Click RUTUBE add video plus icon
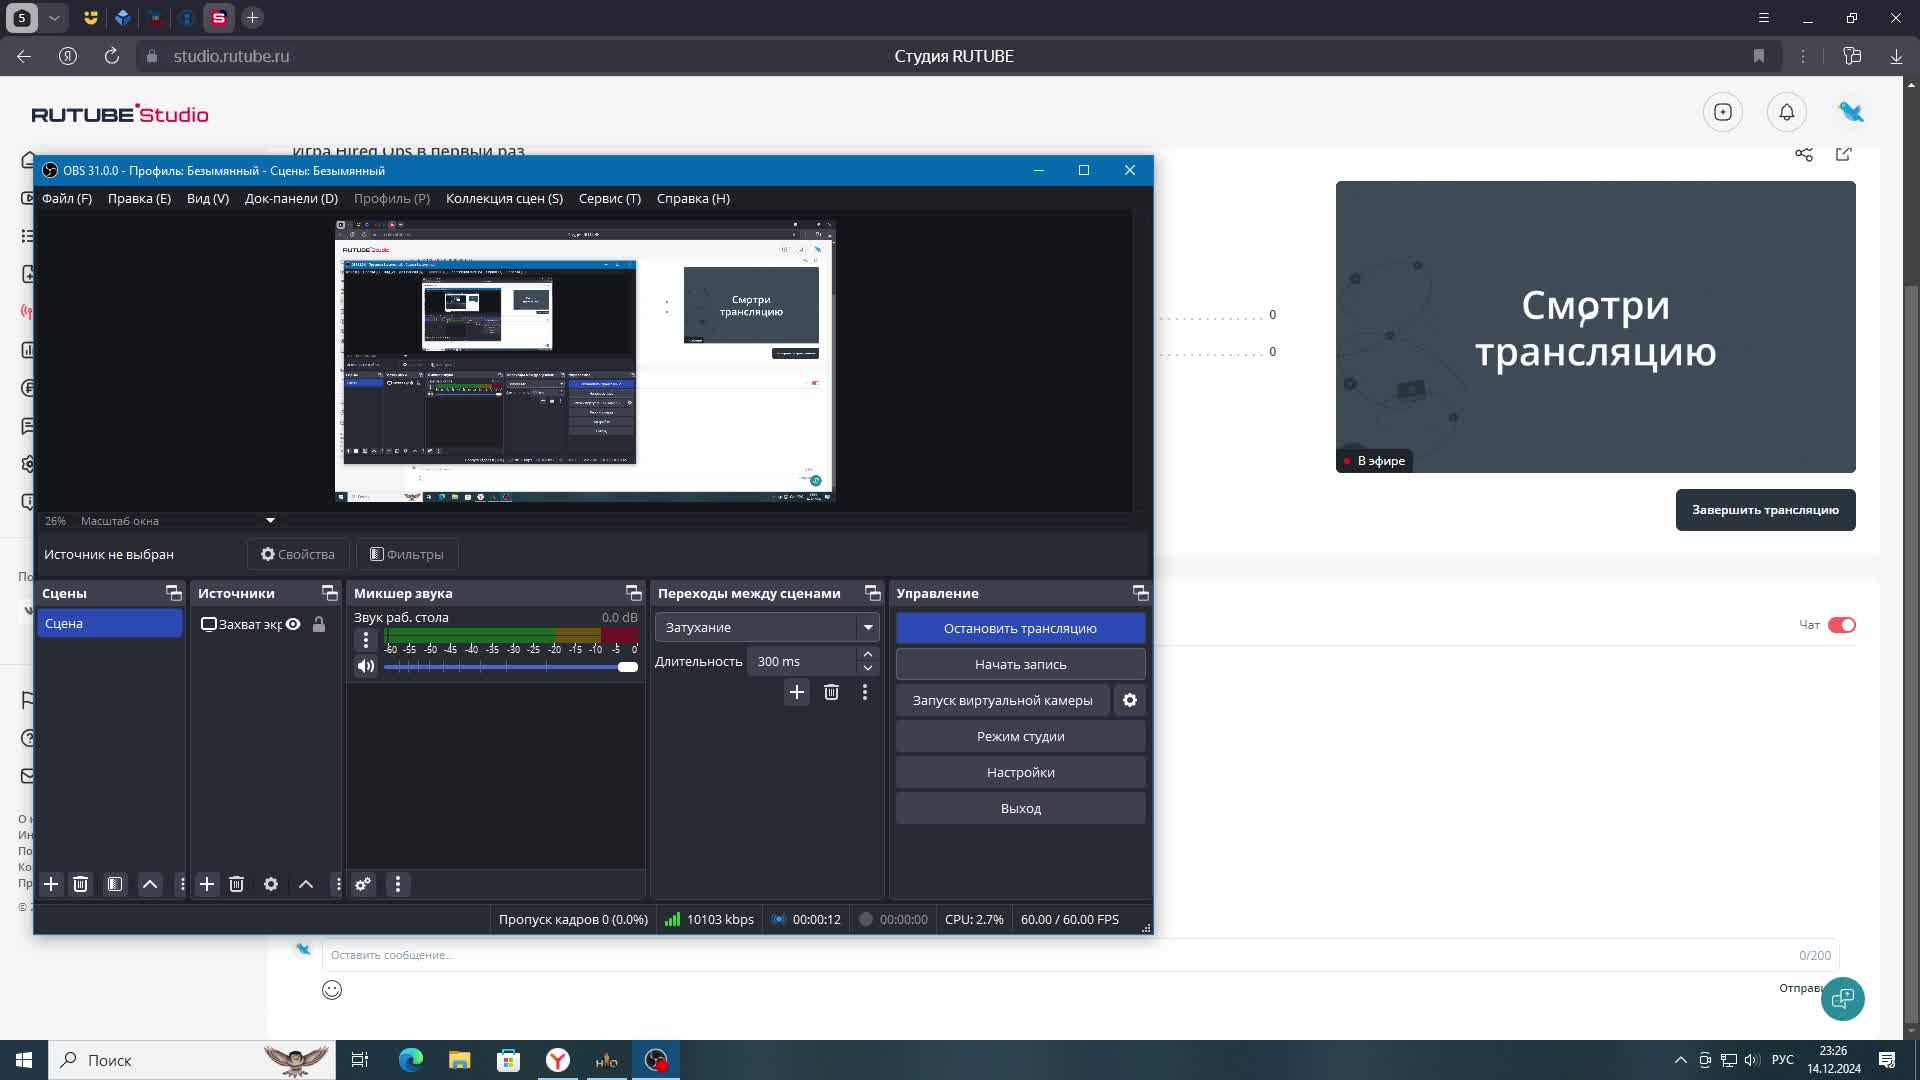Viewport: 1920px width, 1080px height. 1723,112
